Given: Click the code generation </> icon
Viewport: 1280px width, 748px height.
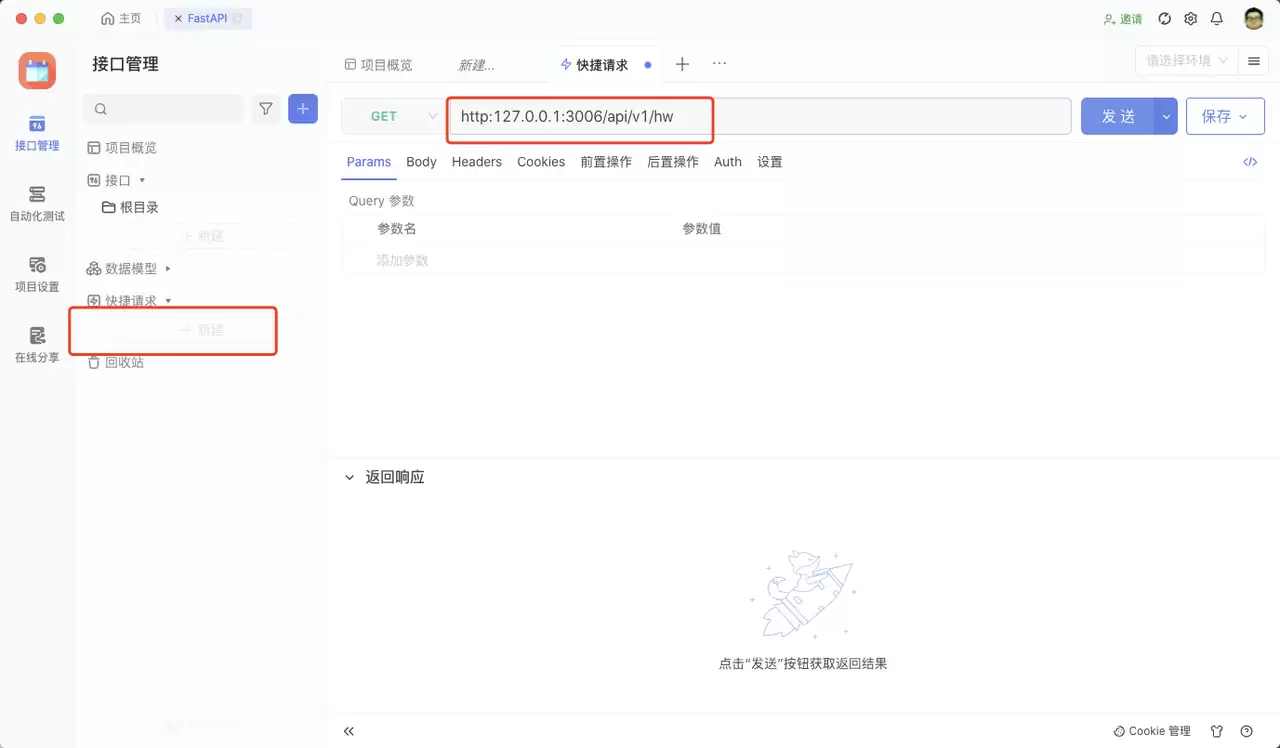Looking at the screenshot, I should pyautogui.click(x=1250, y=162).
